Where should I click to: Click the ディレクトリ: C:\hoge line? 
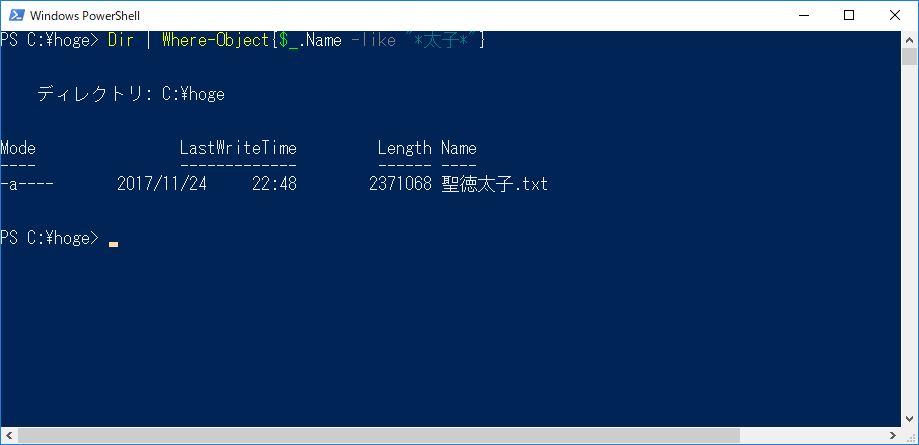click(131, 94)
